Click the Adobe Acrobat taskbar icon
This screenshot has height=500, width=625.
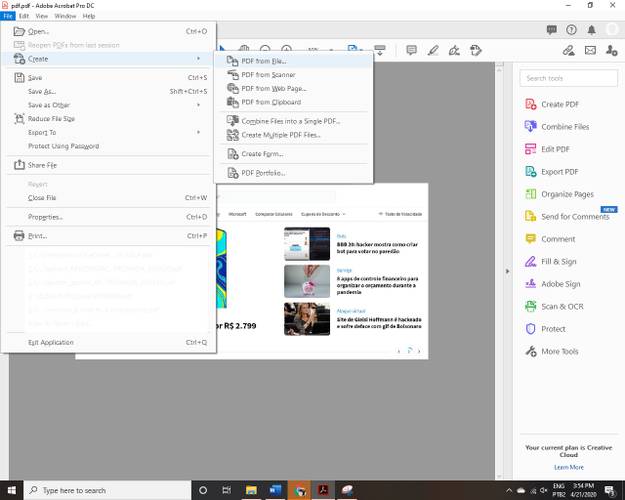coord(323,490)
